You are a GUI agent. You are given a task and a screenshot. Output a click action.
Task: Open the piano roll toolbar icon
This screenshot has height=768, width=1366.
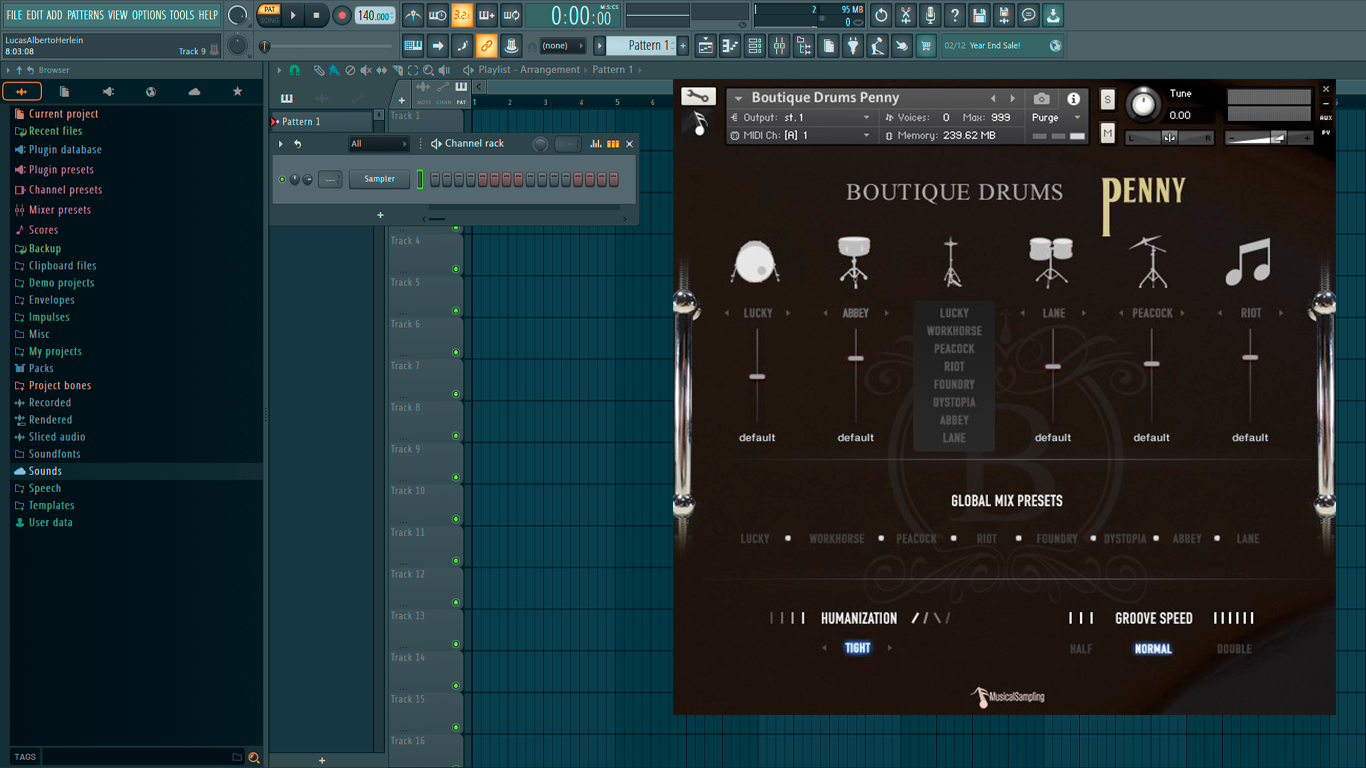730,45
